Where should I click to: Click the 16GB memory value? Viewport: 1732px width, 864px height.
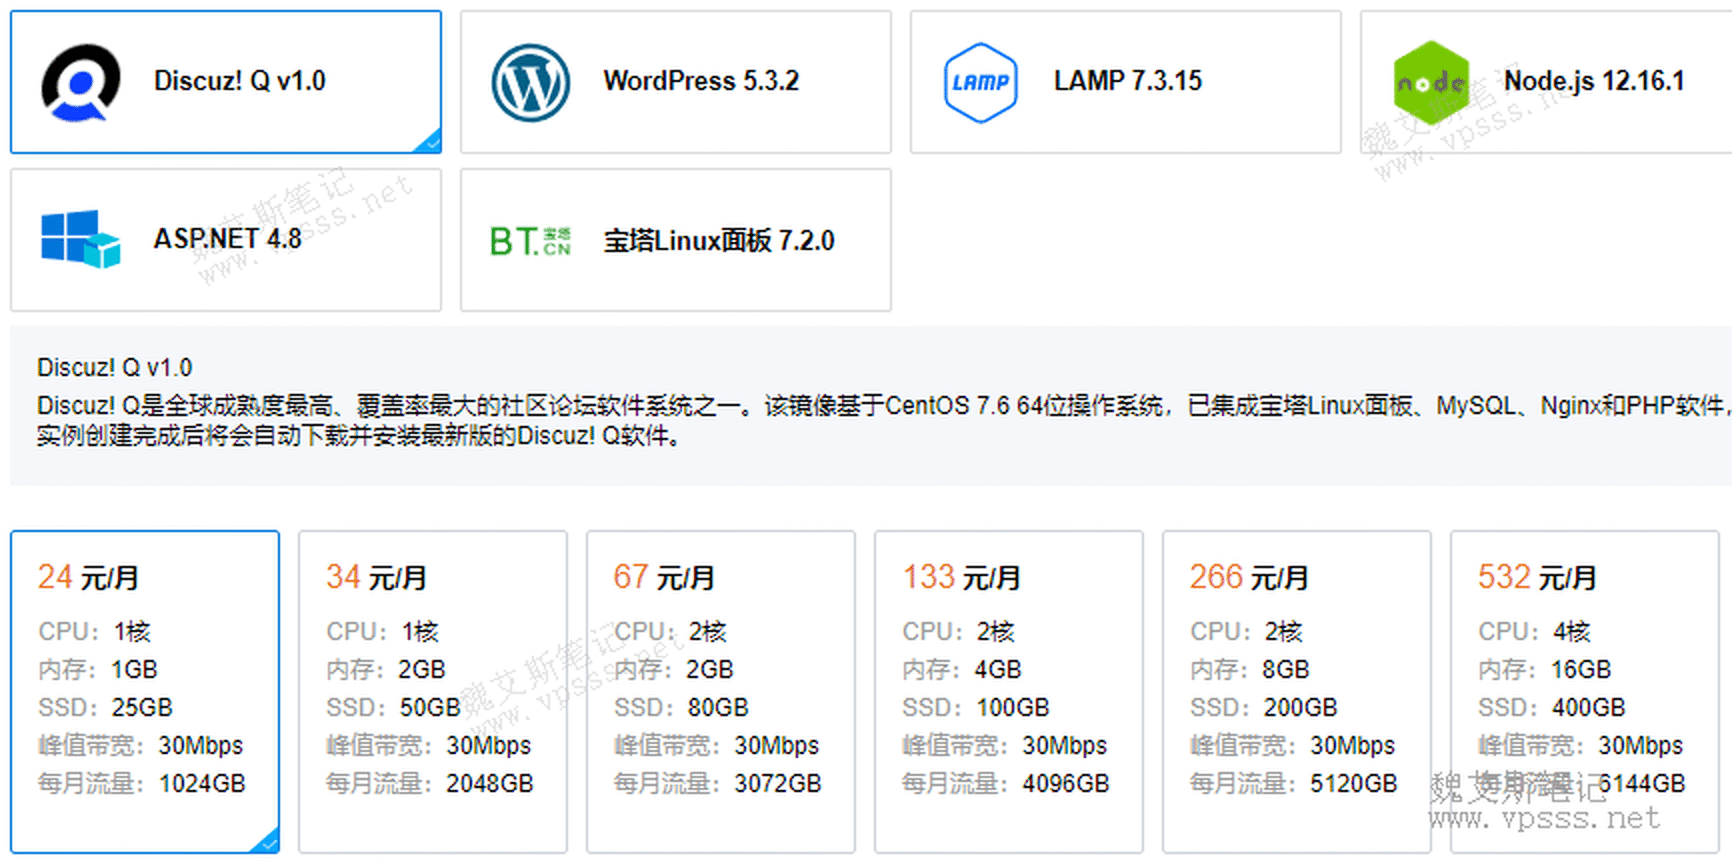pos(1581,669)
